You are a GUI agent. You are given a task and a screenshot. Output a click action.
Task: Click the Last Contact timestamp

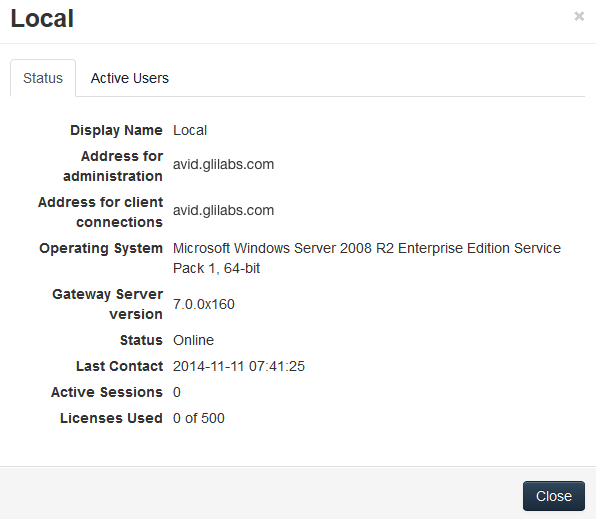(239, 366)
